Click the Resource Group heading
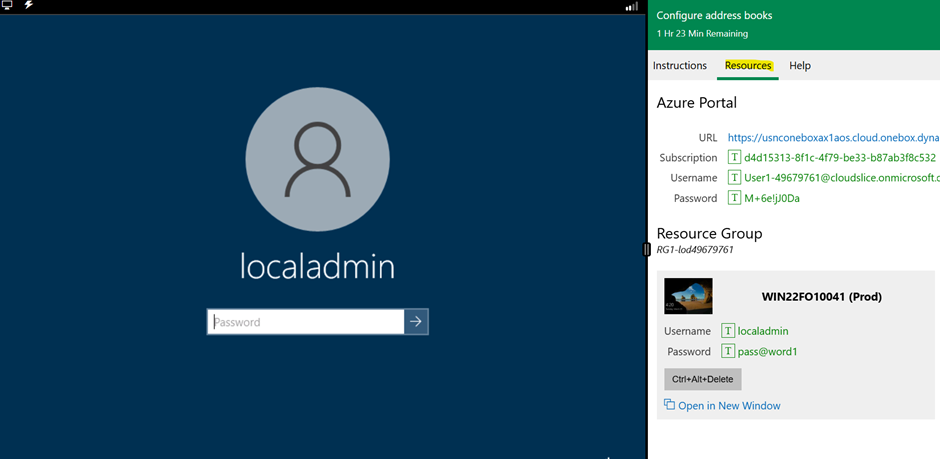This screenshot has height=459, width=940. click(x=709, y=233)
